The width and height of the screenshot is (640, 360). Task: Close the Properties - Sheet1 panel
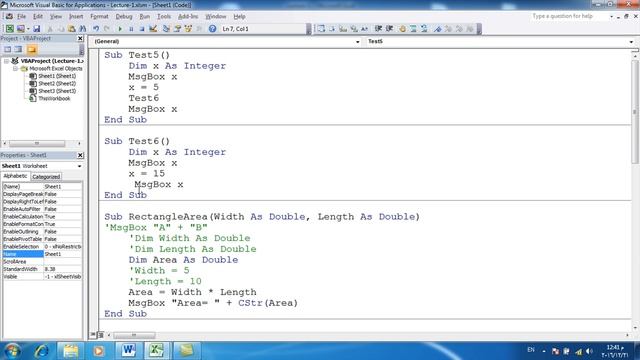coord(80,155)
